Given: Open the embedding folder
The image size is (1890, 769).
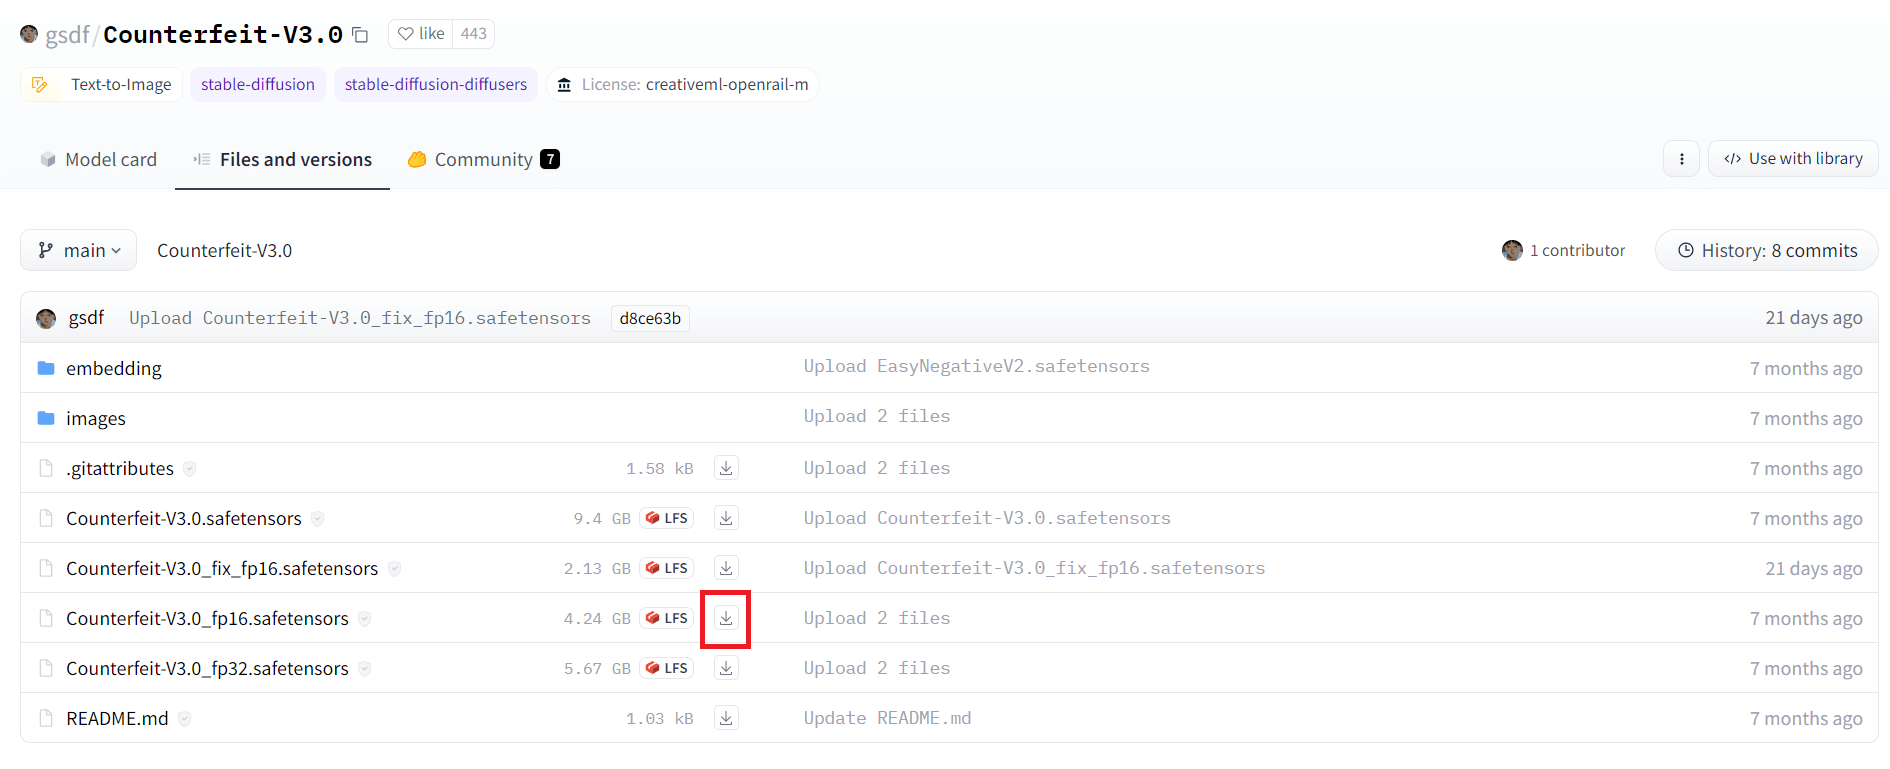Looking at the screenshot, I should pos(113,368).
